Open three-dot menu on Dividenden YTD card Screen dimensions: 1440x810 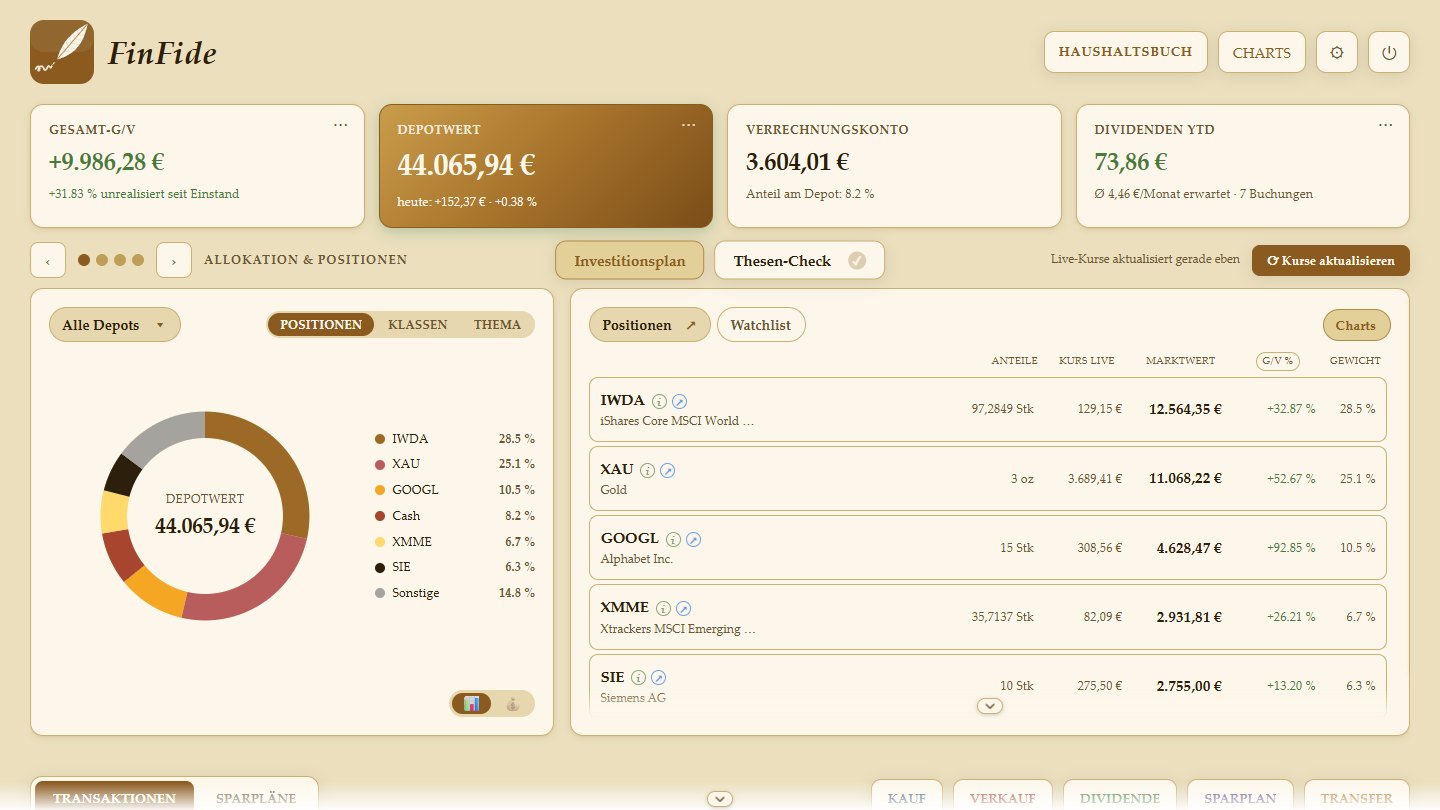pyautogui.click(x=1385, y=125)
